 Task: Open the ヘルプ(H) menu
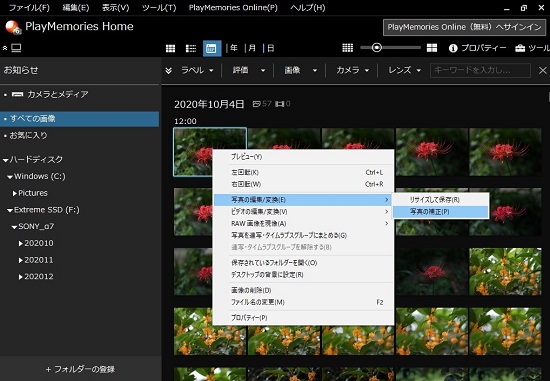pyautogui.click(x=308, y=8)
